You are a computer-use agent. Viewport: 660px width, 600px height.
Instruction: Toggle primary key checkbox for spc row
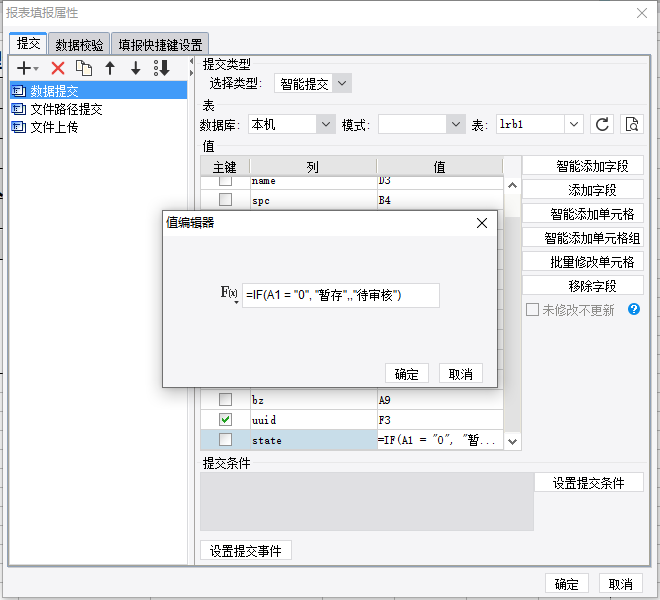tap(225, 200)
